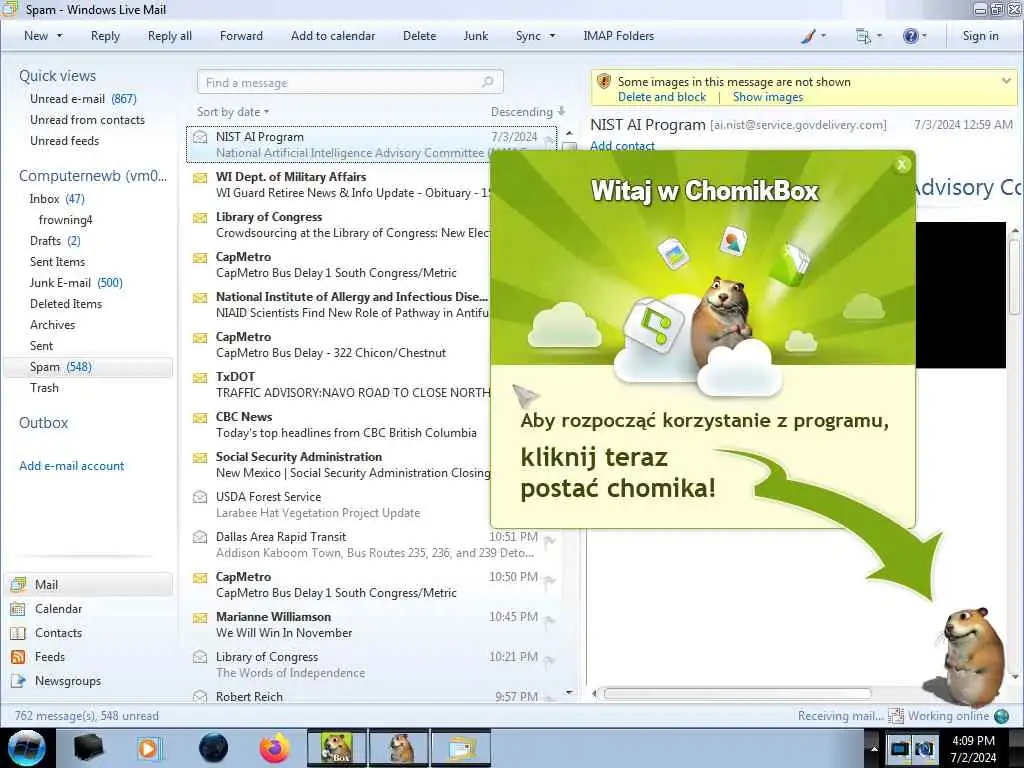Open the Deleted Items folder

pos(66,304)
